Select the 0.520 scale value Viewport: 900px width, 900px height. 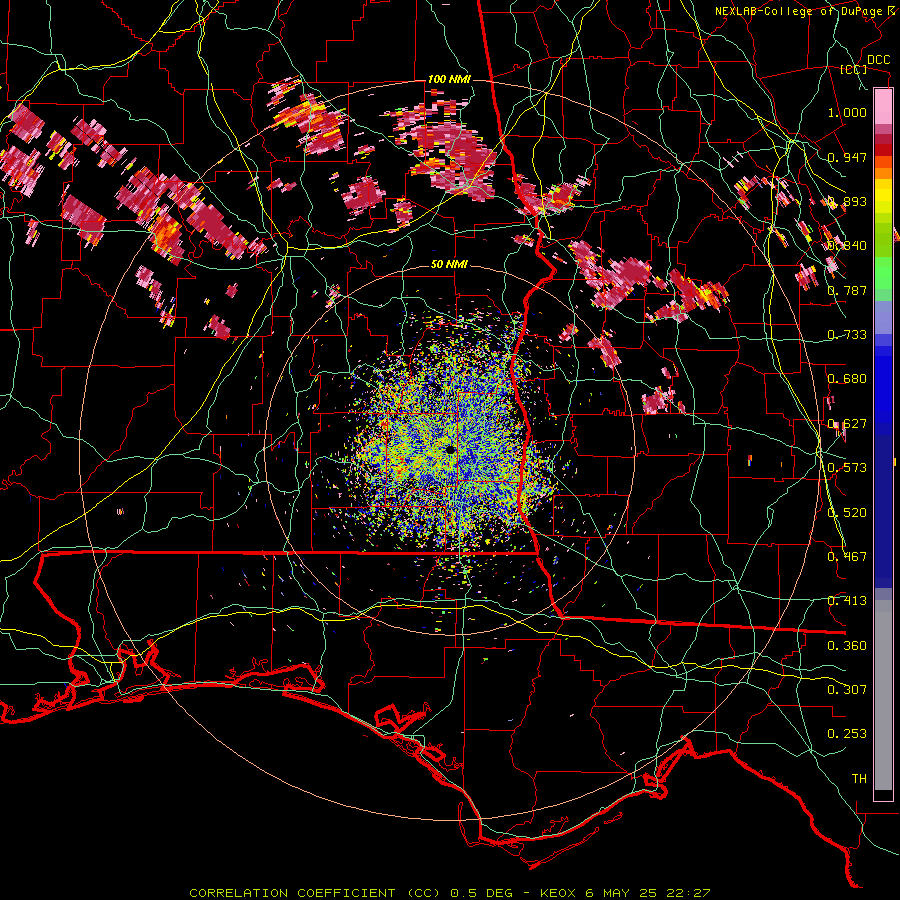847,513
